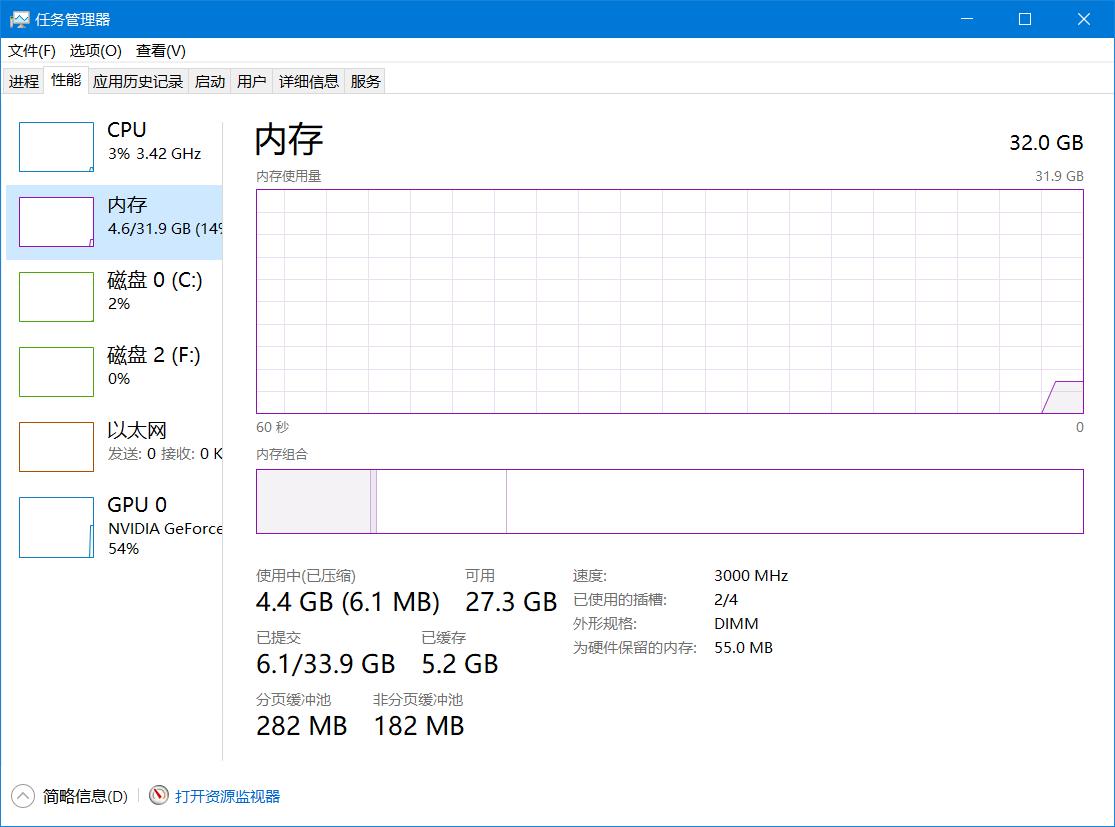Viewport: 1115px width, 827px height.
Task: Switch to the 服务 tab
Action: (x=365, y=81)
